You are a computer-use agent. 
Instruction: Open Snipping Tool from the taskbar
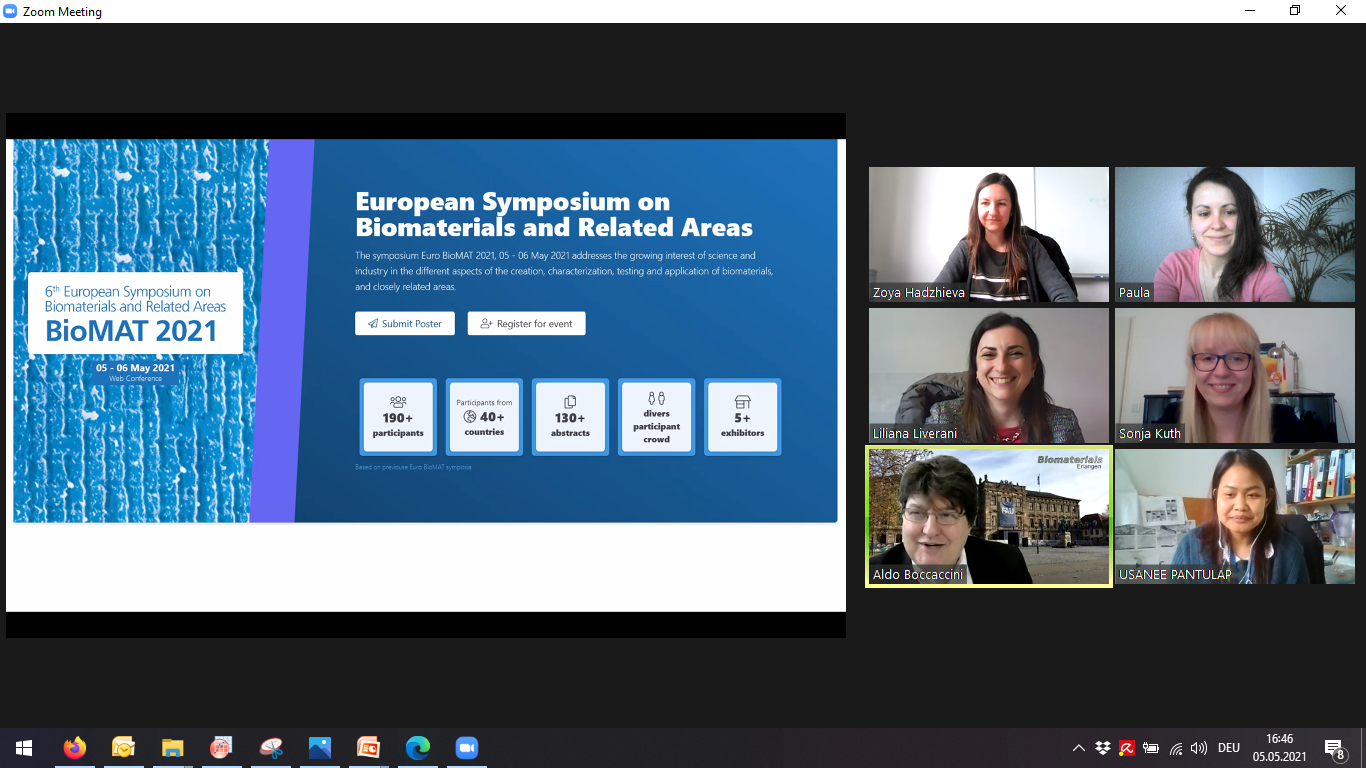(x=270, y=748)
